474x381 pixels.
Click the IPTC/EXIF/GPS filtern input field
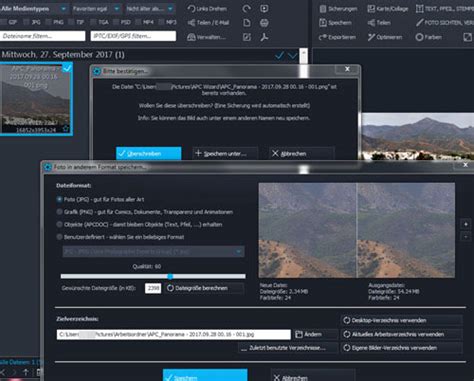coord(133,36)
